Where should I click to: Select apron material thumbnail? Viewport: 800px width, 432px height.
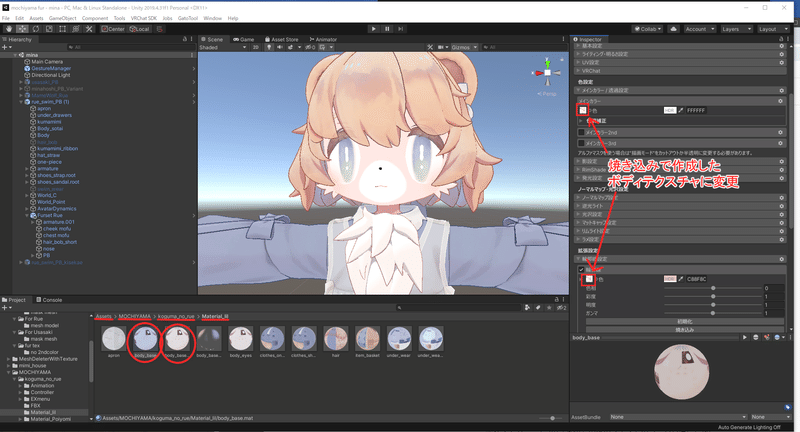pyautogui.click(x=113, y=338)
